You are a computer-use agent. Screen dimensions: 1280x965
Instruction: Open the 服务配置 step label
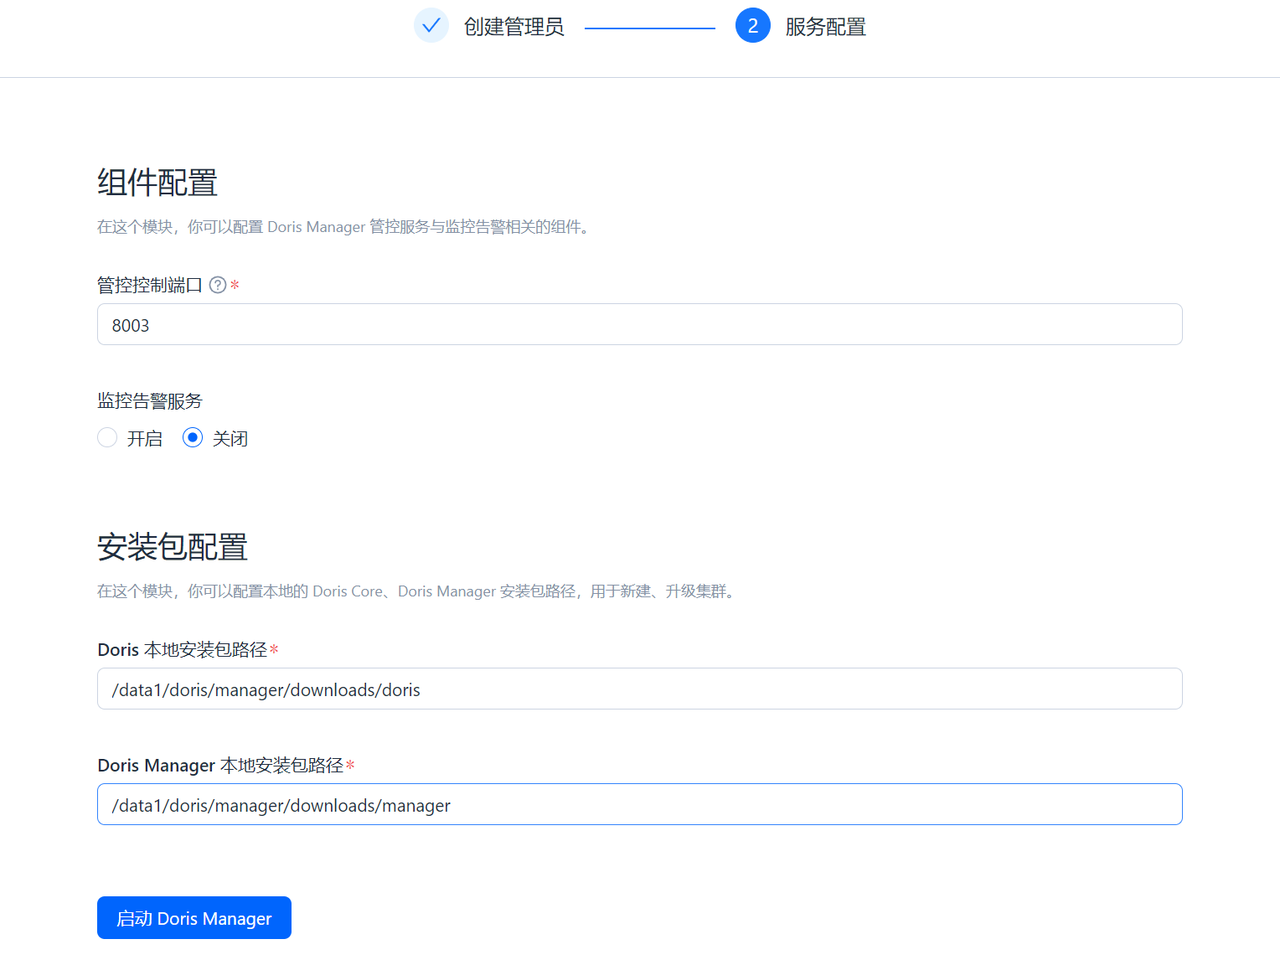click(x=826, y=27)
